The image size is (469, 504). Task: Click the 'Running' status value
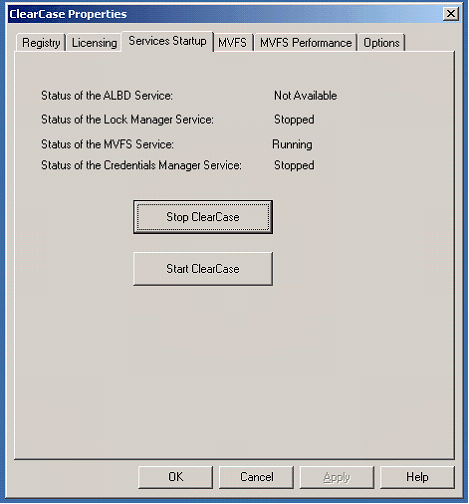click(292, 144)
